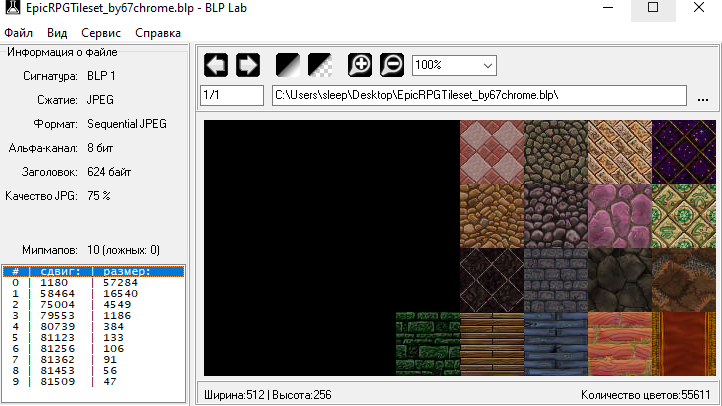Select mipmap row 8 with size 56
The width and height of the screenshot is (722, 406).
(94, 371)
